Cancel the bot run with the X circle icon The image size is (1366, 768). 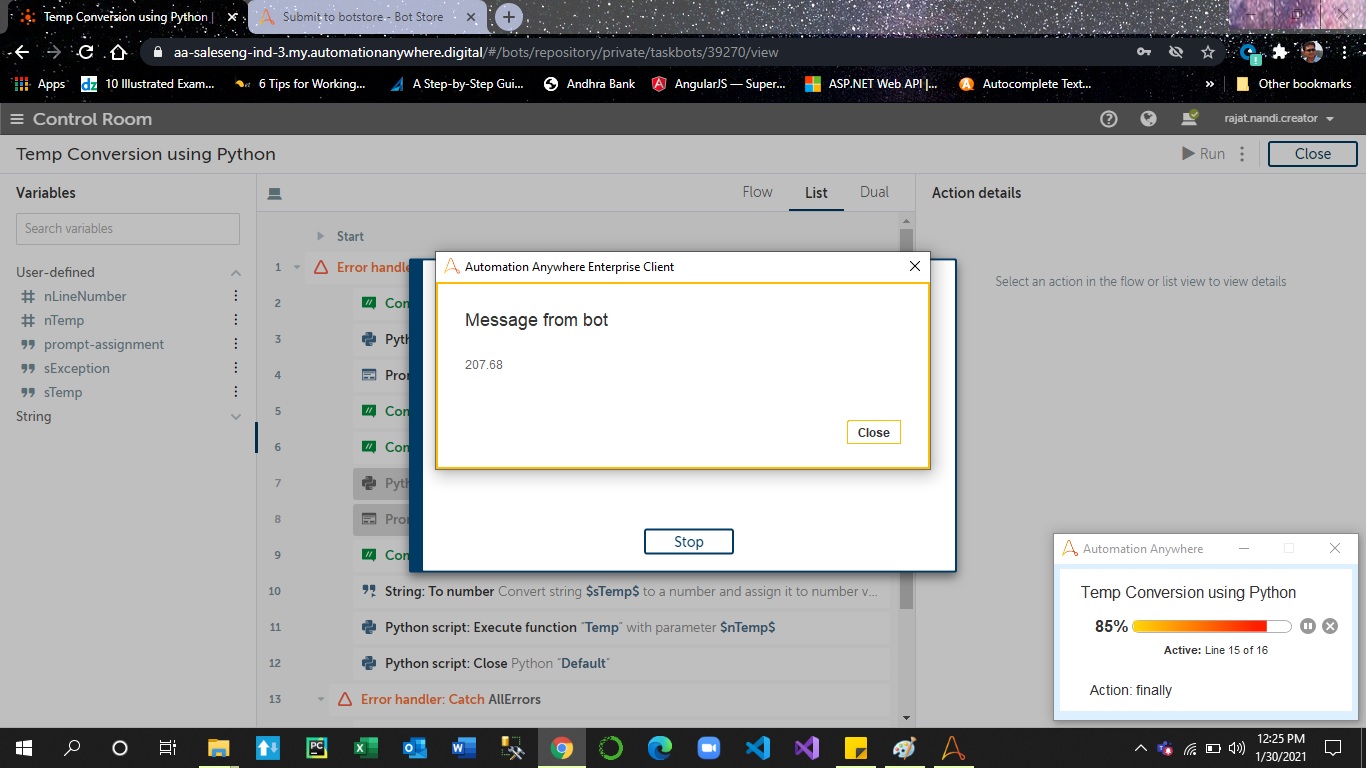[1330, 626]
